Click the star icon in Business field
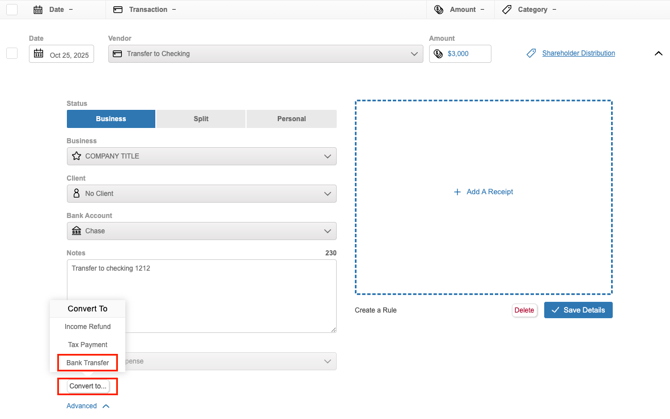This screenshot has width=670, height=419. [76, 156]
